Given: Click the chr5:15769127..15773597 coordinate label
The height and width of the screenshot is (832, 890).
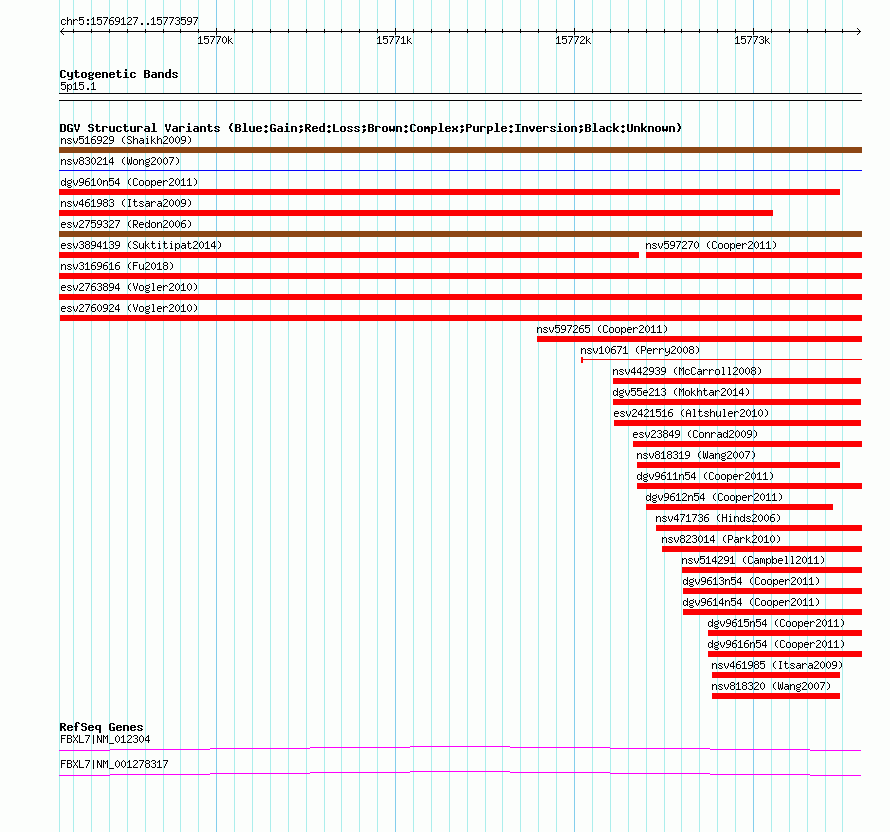Looking at the screenshot, I should click(x=129, y=22).
